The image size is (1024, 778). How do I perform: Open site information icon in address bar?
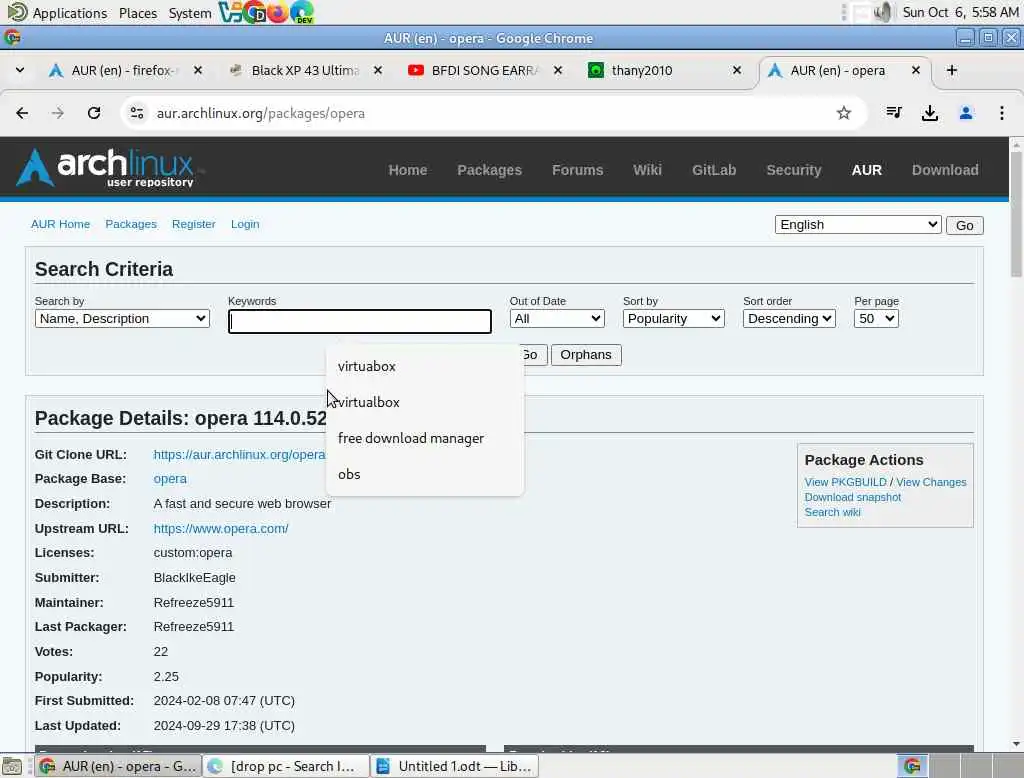[136, 113]
